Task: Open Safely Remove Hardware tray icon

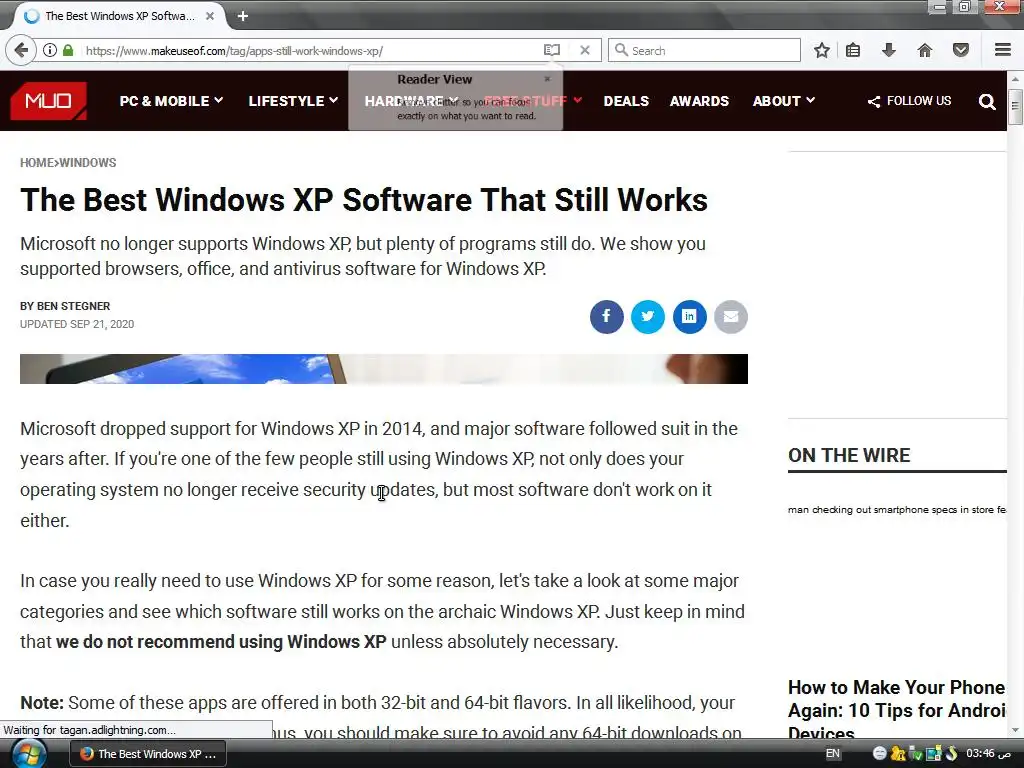Action: coord(916,754)
